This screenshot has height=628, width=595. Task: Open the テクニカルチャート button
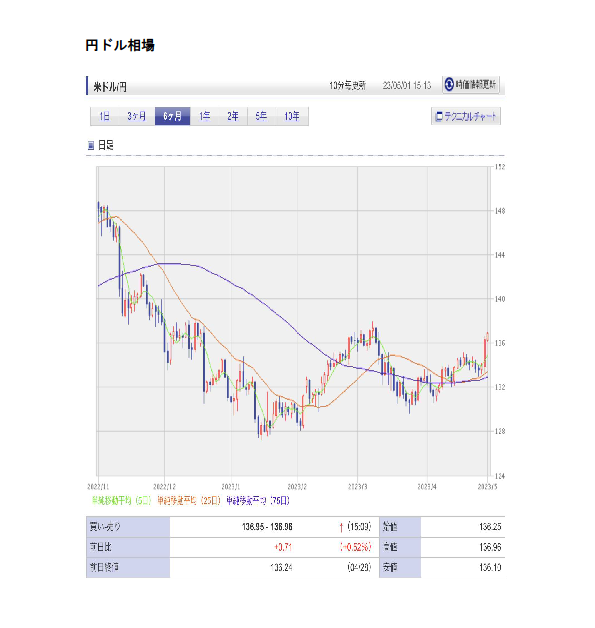[466, 117]
